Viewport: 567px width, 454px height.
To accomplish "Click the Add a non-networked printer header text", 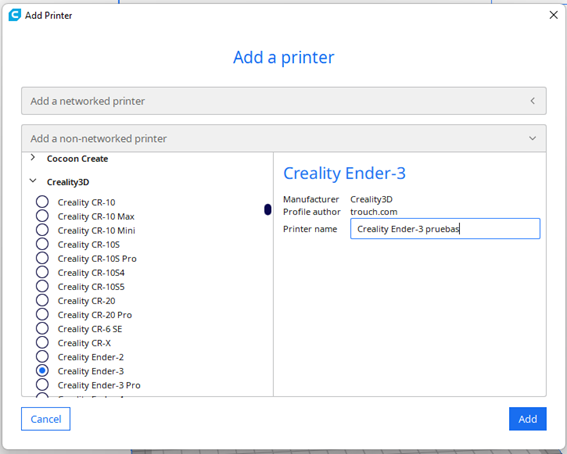I will [x=98, y=138].
